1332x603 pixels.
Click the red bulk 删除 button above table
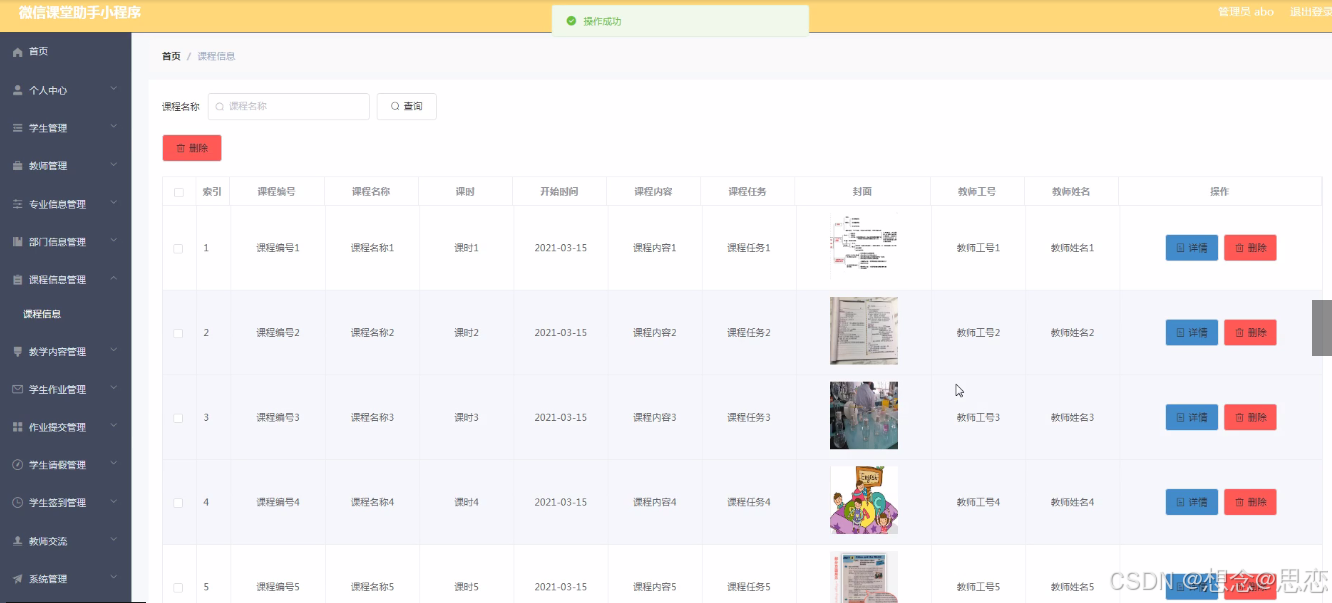point(192,148)
